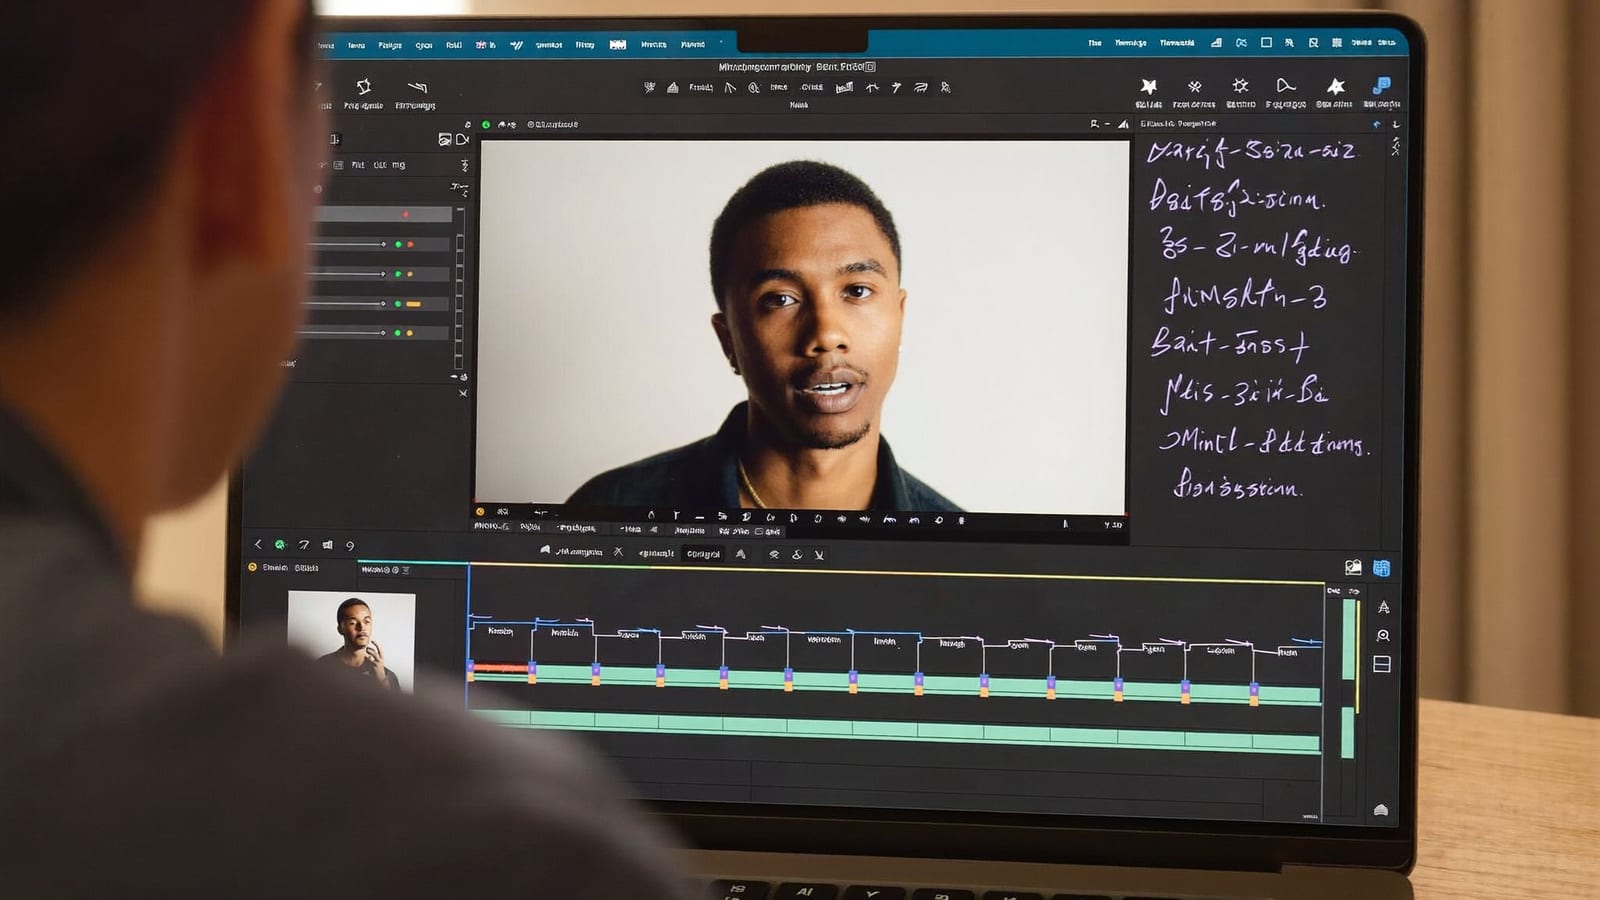Click the picture icon above the timeline's right edge
The image size is (1600, 900).
click(x=1353, y=568)
